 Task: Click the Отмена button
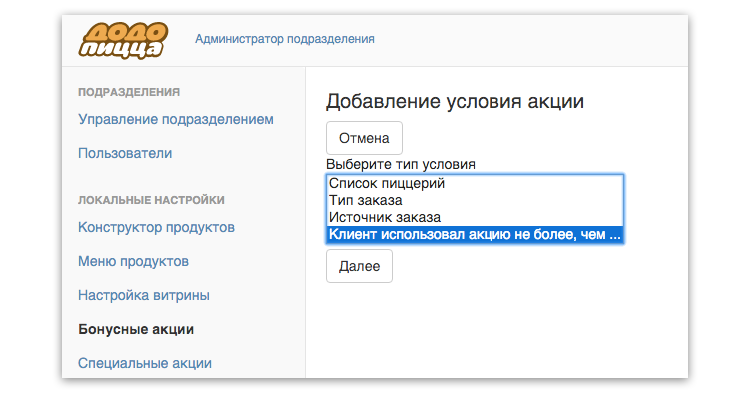364,138
